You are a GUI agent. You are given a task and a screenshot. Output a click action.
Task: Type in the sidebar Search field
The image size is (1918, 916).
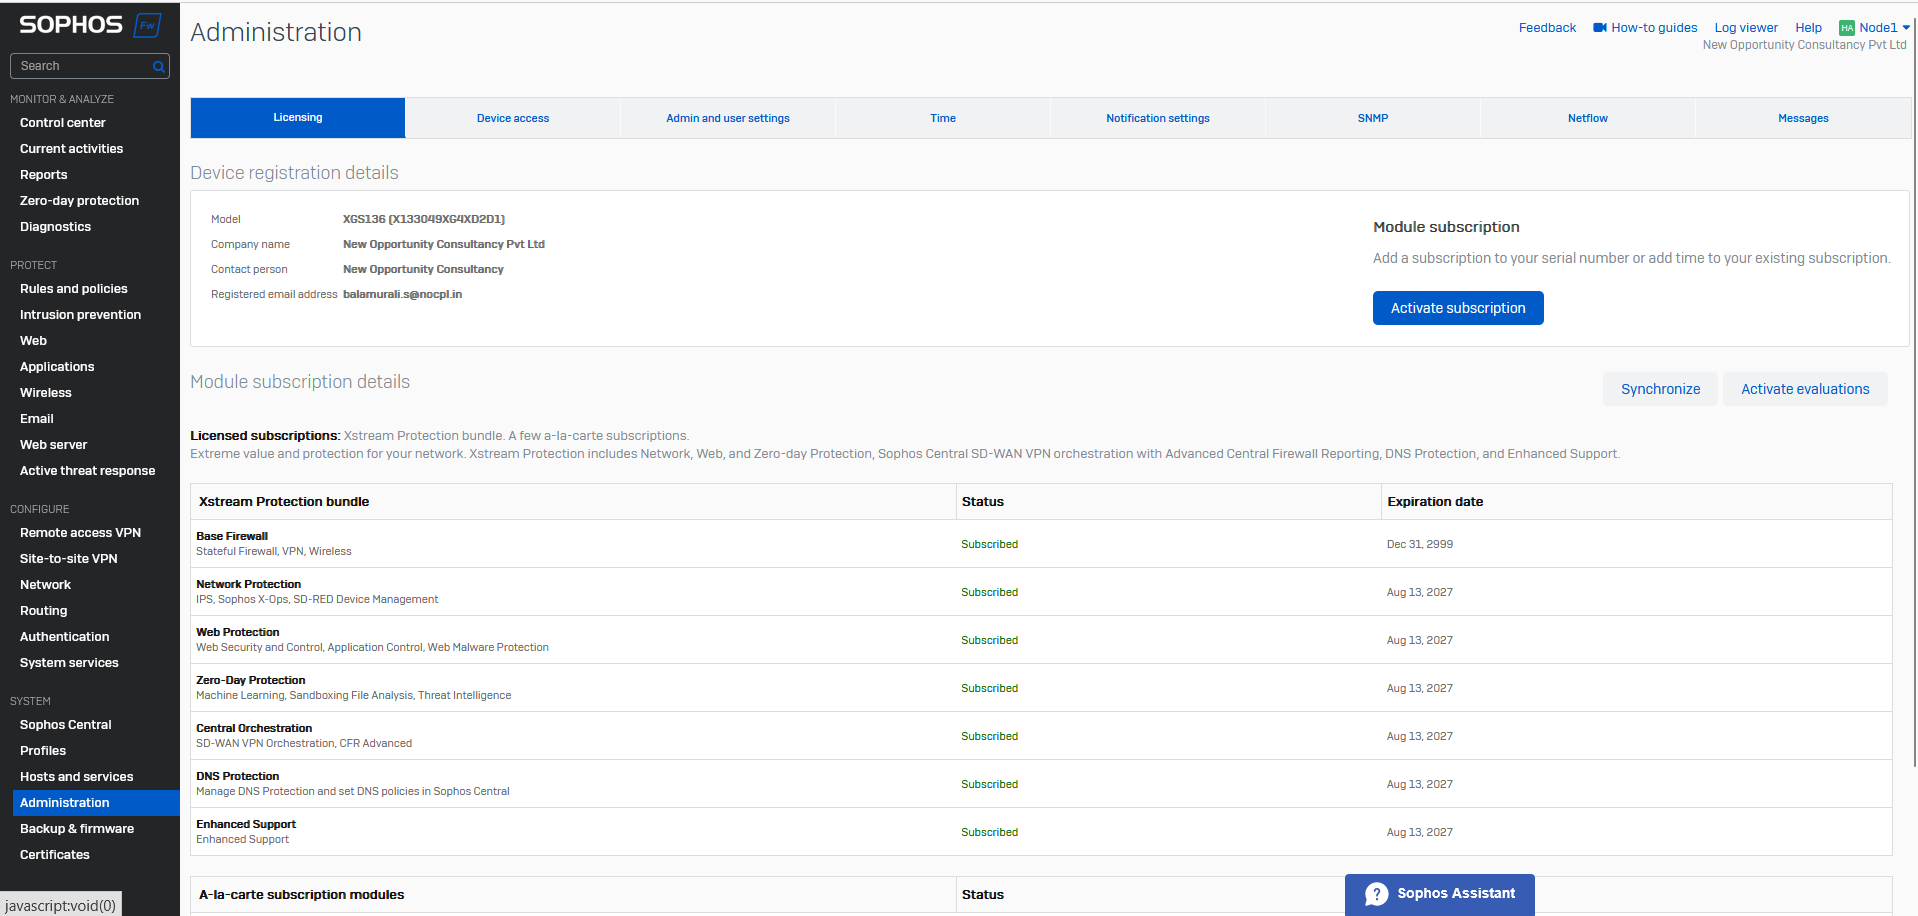pos(82,66)
